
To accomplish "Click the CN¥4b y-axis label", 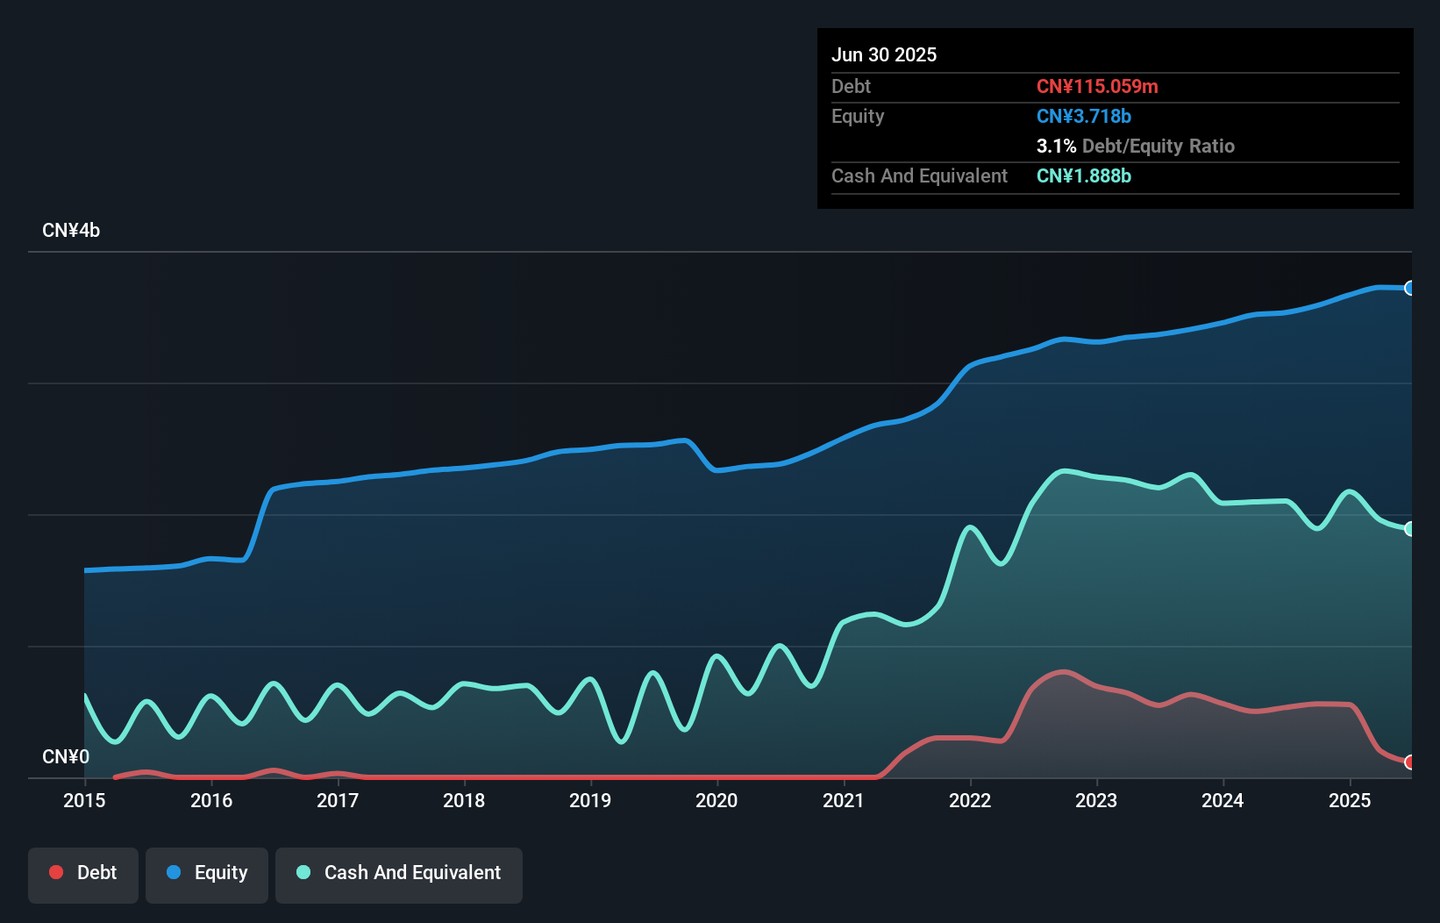I will (71, 230).
